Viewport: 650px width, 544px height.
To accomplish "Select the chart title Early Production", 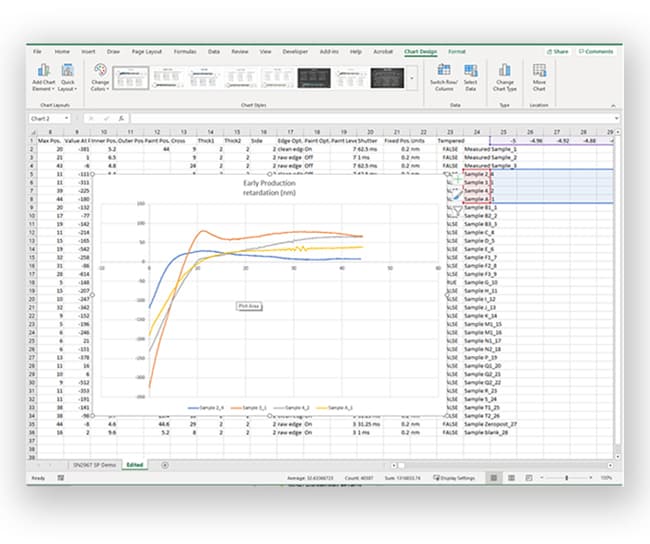I will (269, 188).
